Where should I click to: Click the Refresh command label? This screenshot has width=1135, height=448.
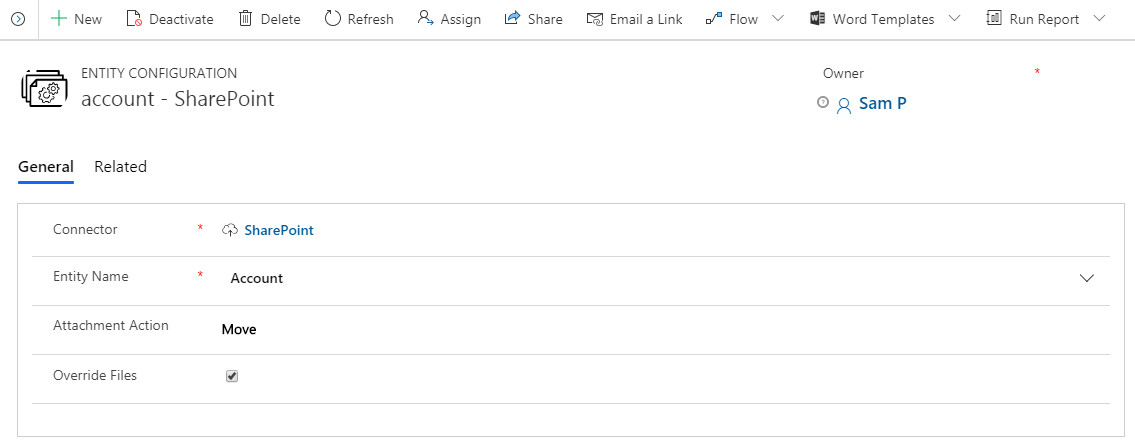(x=371, y=20)
